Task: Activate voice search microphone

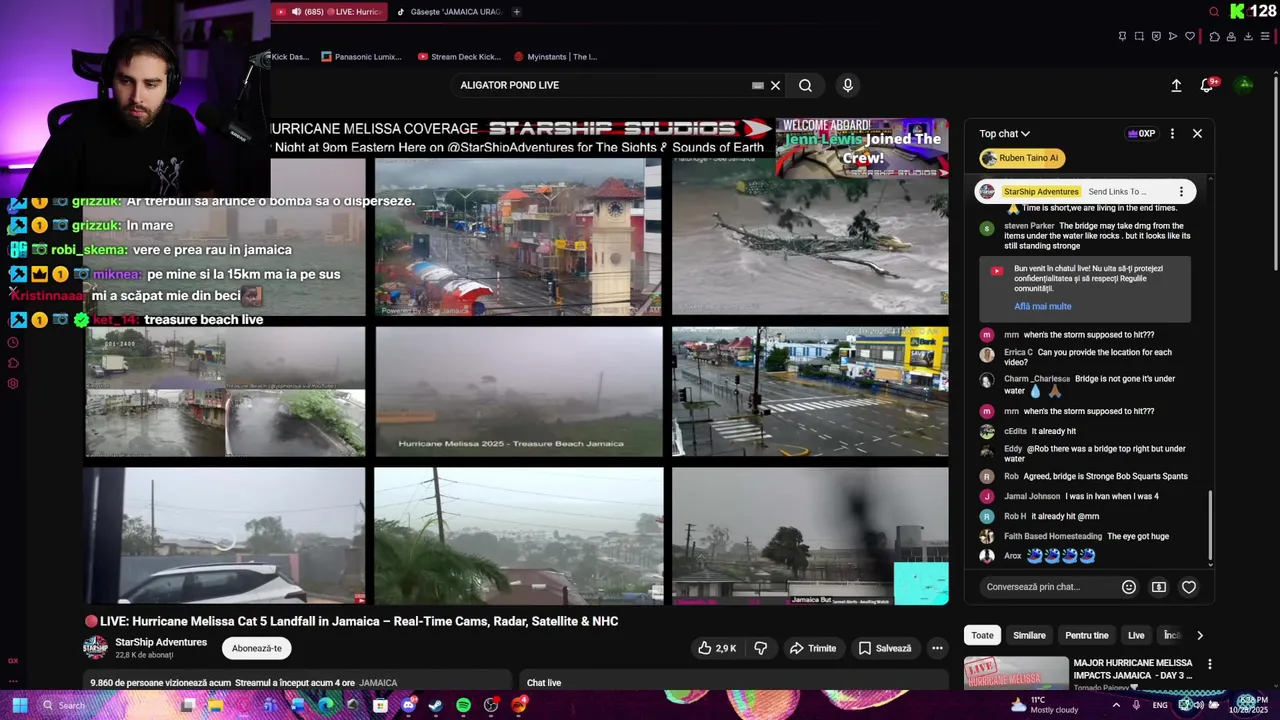Action: (x=848, y=85)
